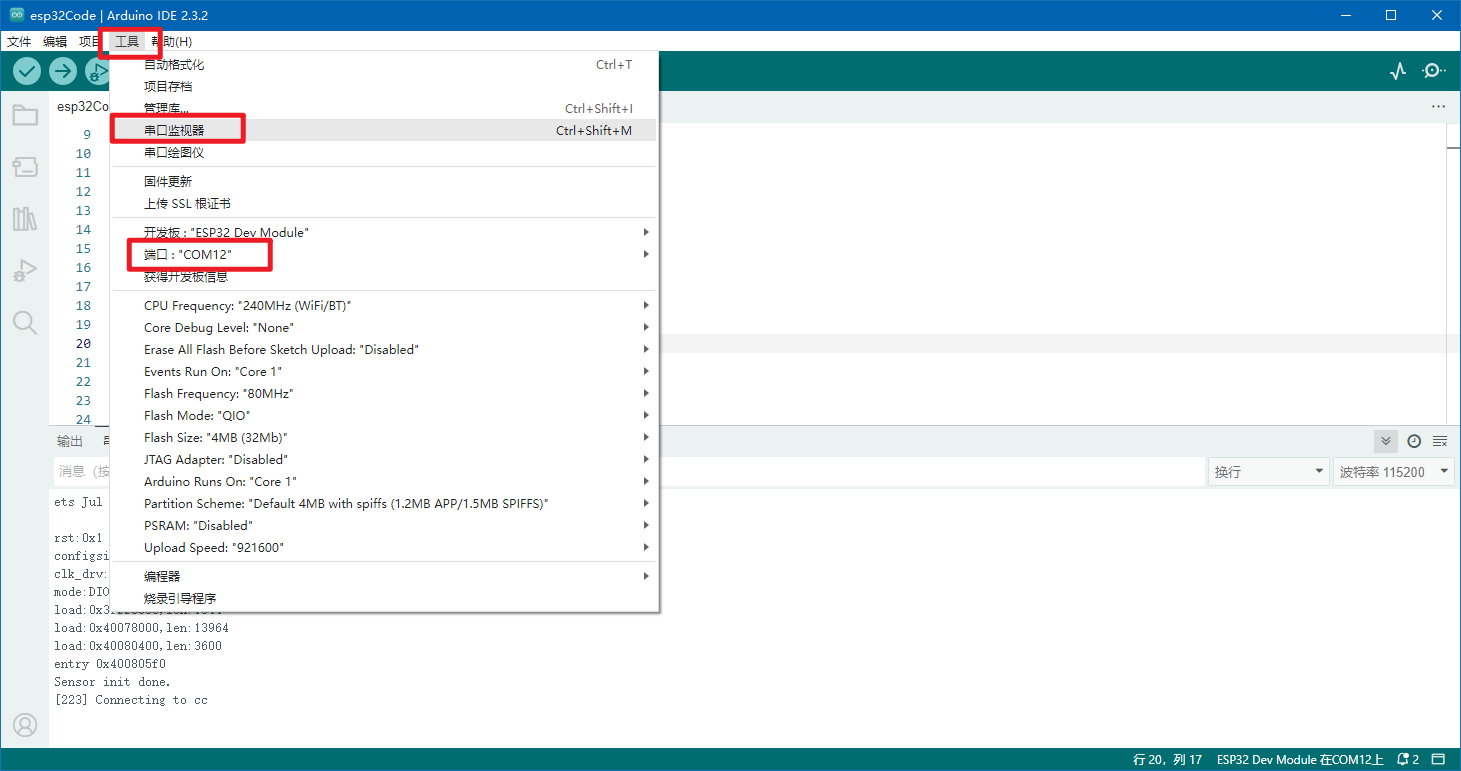
Task: Toggle timestamp clock icon in serial monitor
Action: coord(1414,441)
